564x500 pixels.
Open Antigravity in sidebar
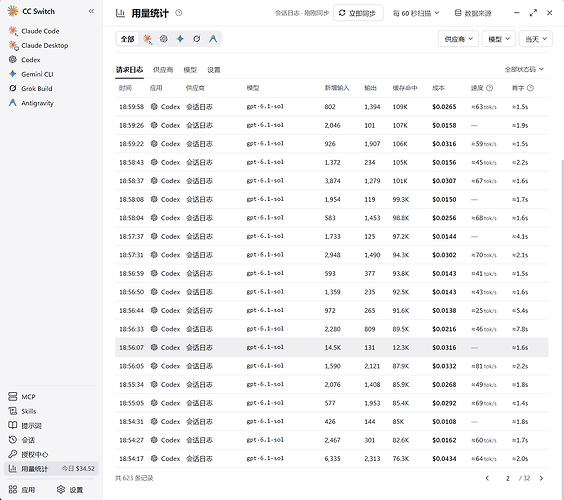coord(31,103)
